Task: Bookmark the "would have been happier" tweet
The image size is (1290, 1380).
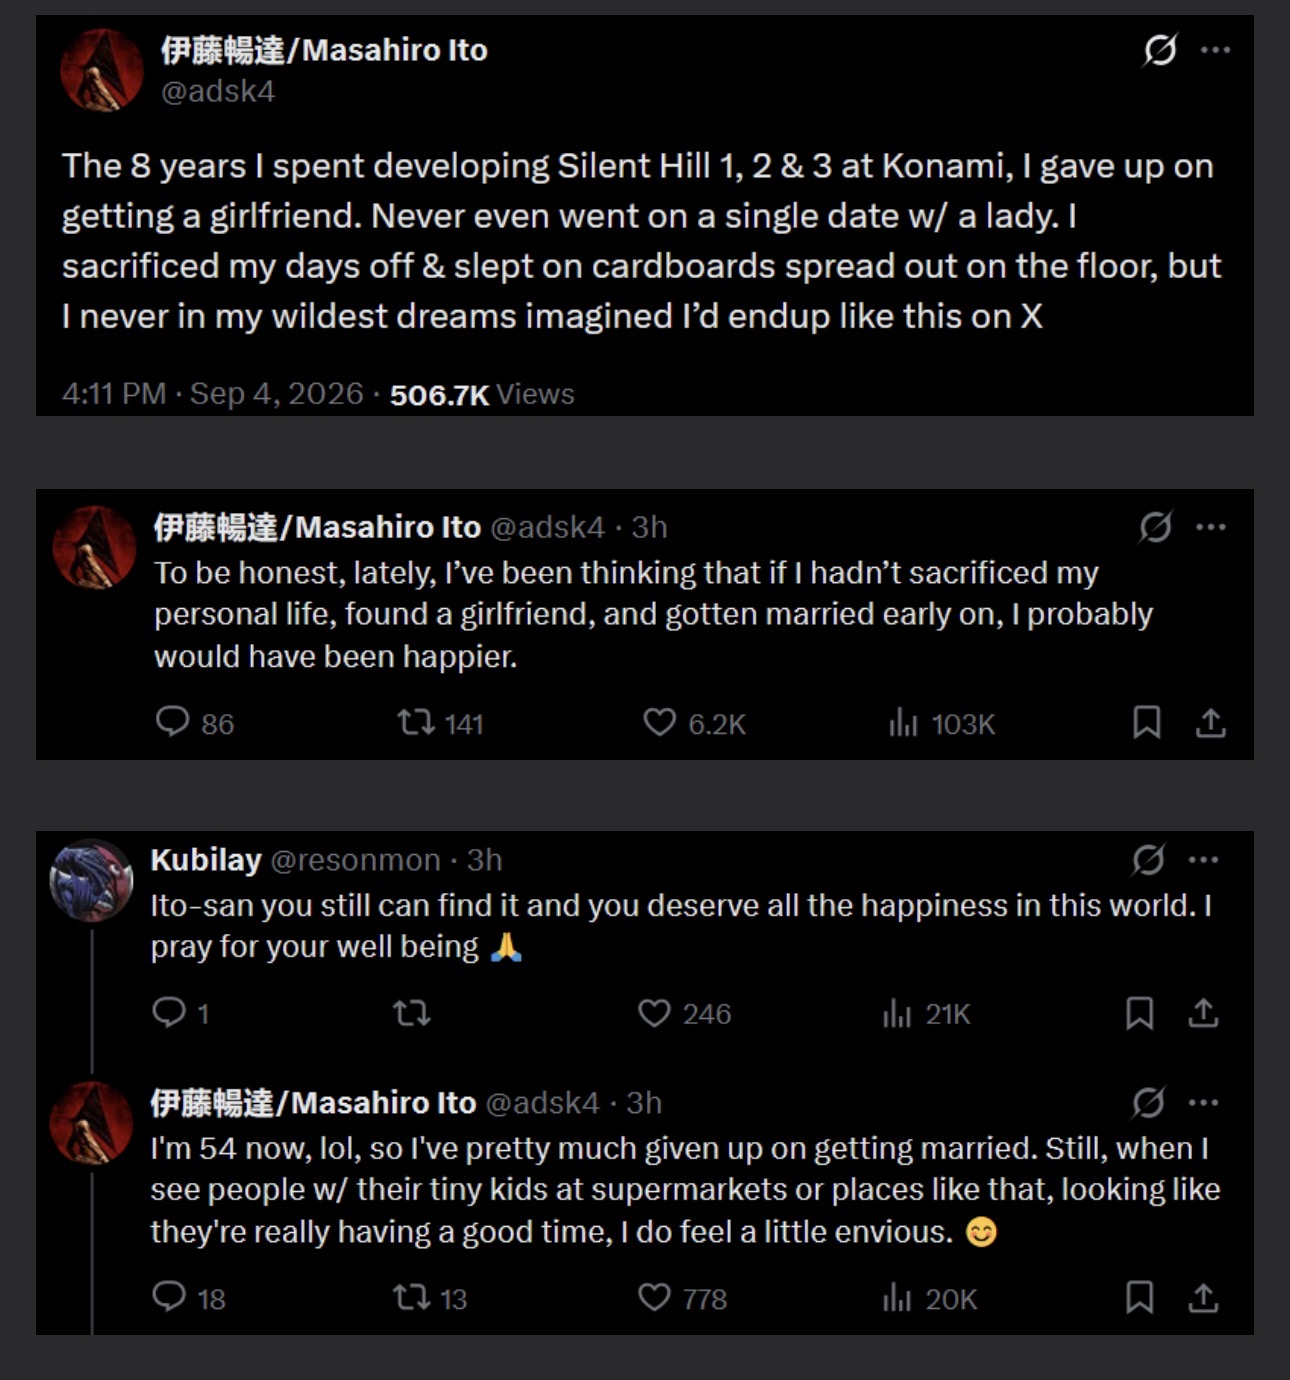Action: point(1146,722)
